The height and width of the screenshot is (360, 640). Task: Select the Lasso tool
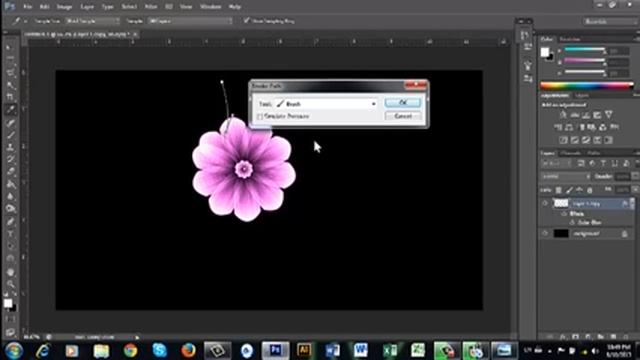coord(10,73)
